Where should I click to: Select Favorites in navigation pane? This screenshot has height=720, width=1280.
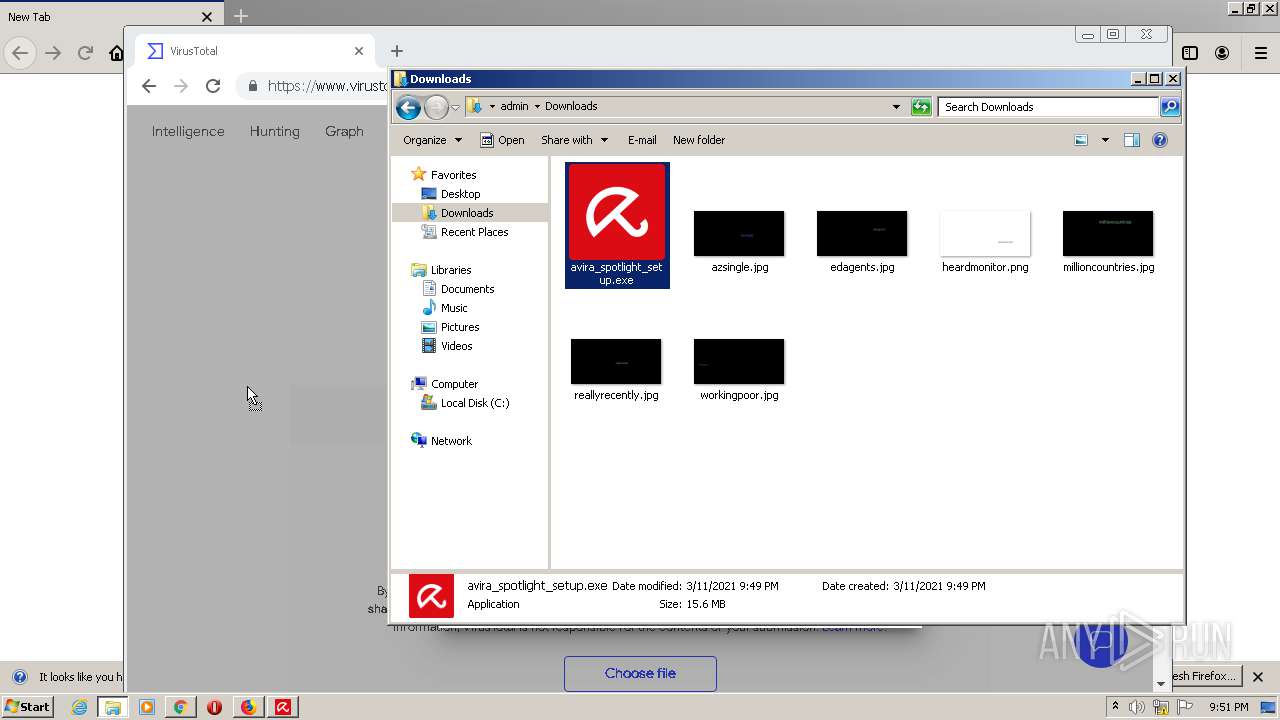click(453, 175)
